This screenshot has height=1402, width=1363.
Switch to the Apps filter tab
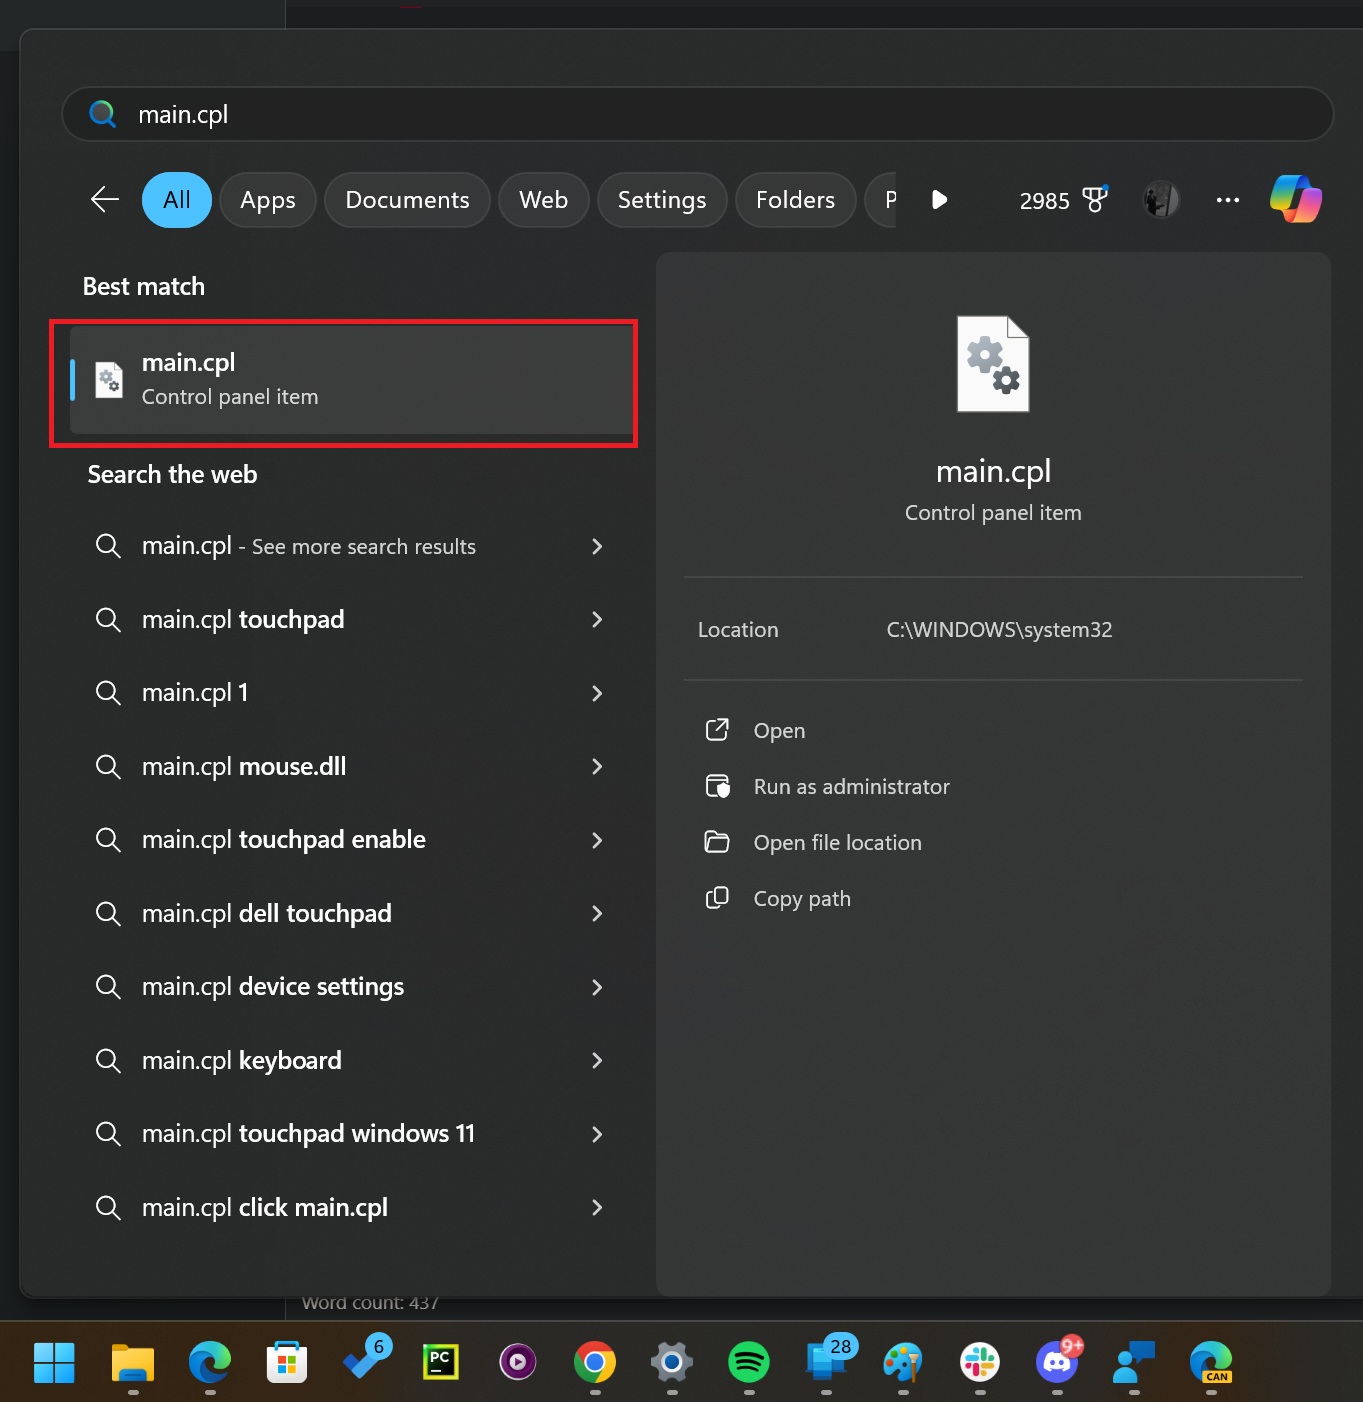tap(267, 199)
